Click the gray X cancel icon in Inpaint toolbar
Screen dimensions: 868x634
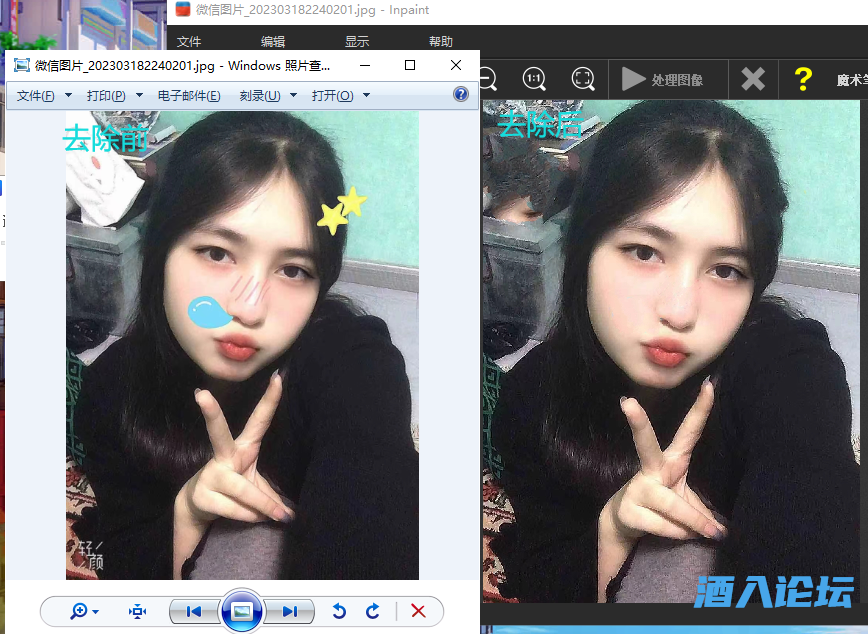click(753, 78)
